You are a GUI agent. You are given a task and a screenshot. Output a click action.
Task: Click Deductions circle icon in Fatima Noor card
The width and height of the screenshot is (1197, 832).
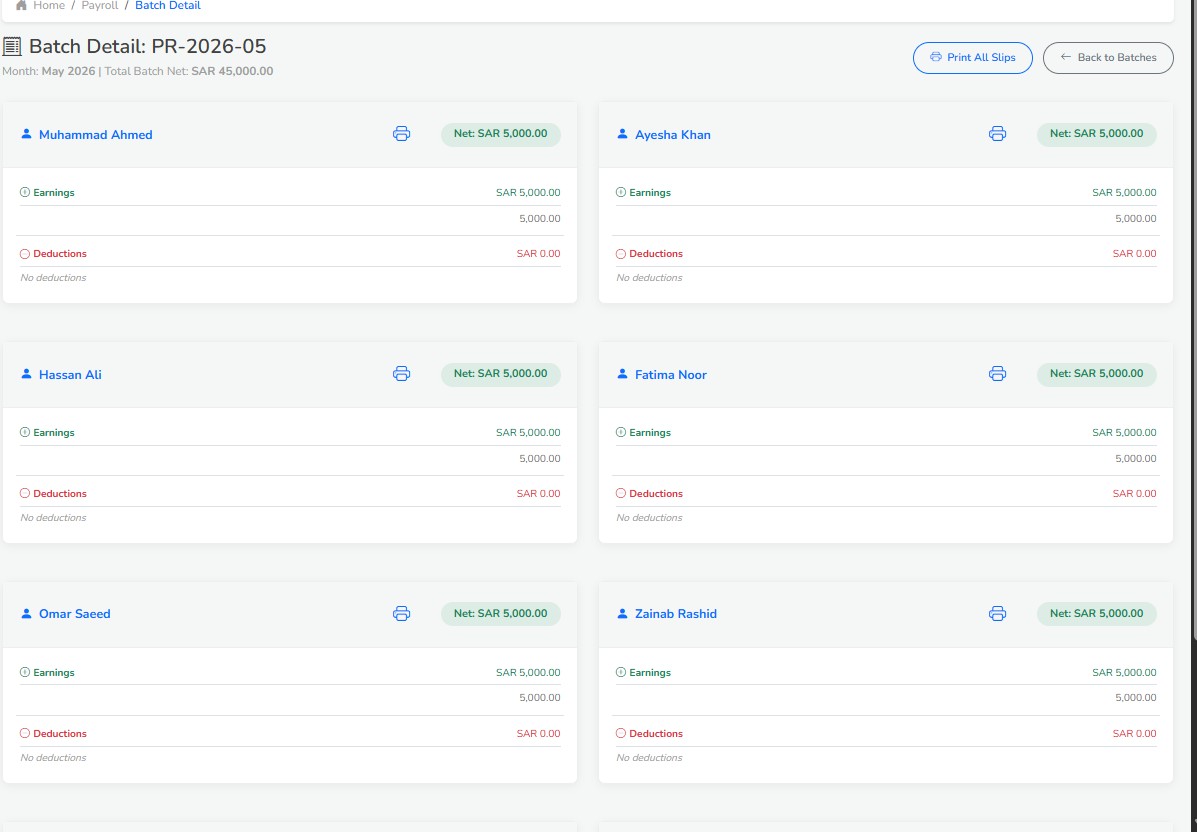coord(621,494)
